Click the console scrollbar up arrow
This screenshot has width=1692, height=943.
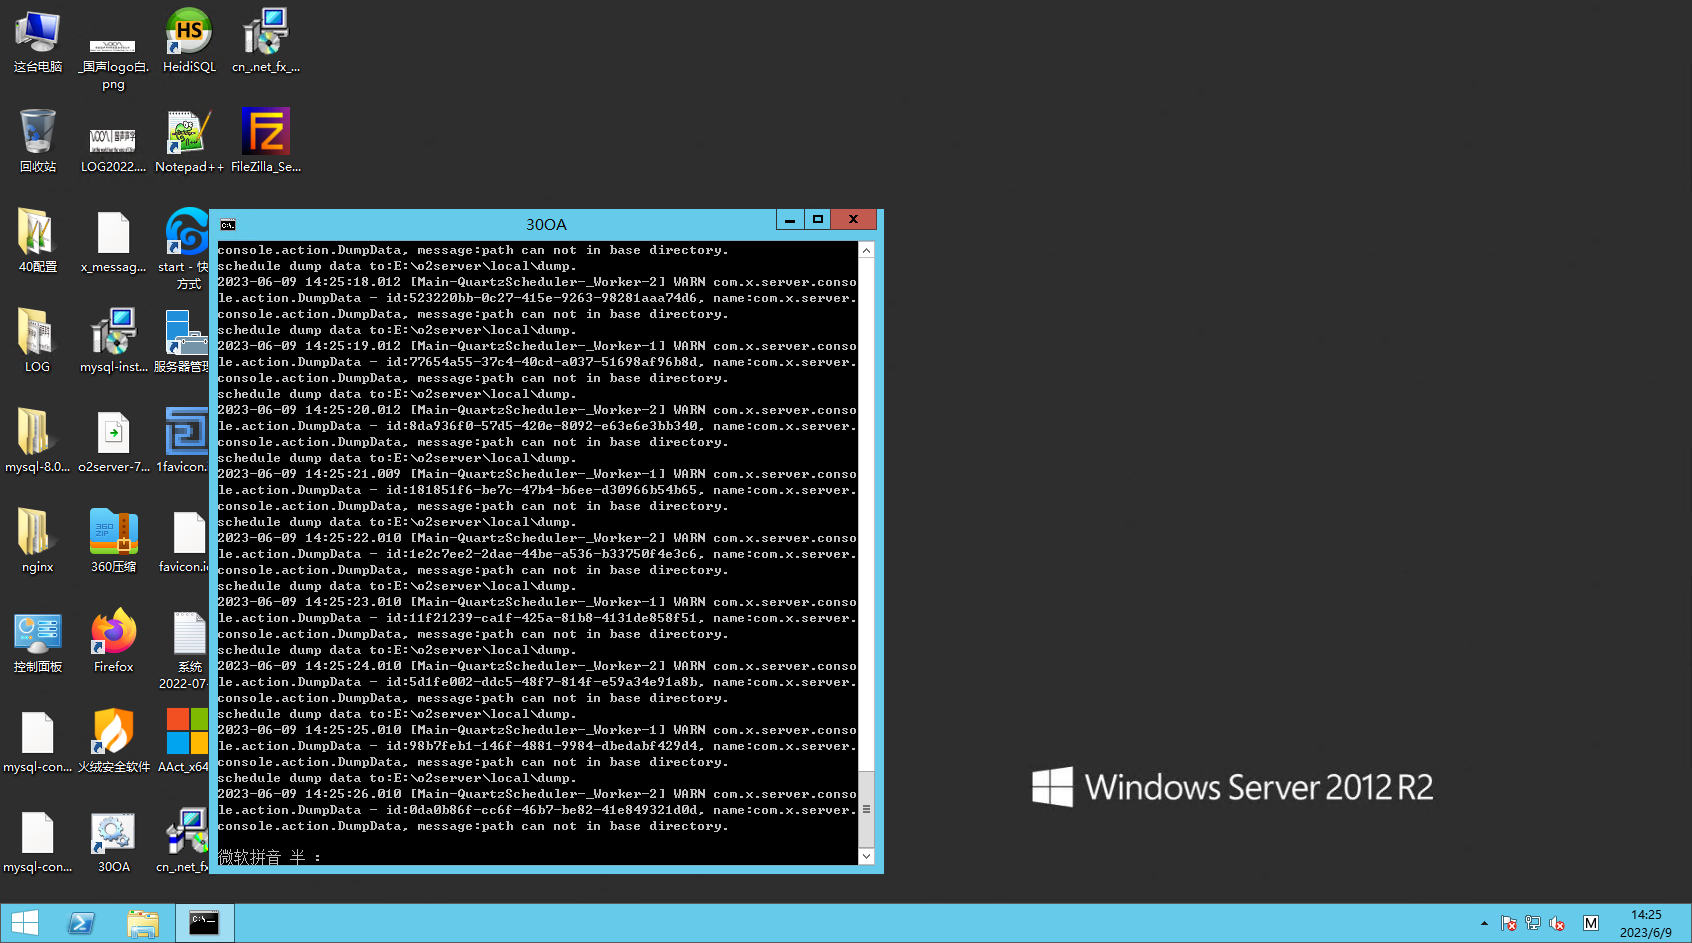tap(867, 250)
